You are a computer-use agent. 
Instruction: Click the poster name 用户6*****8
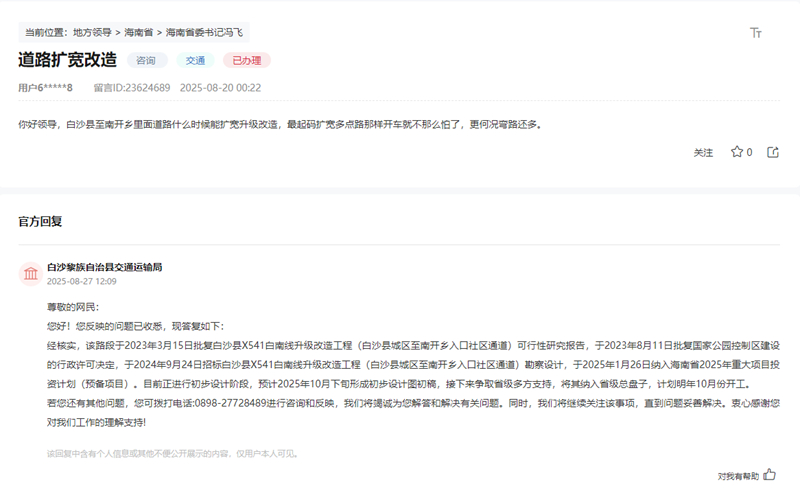pos(45,88)
